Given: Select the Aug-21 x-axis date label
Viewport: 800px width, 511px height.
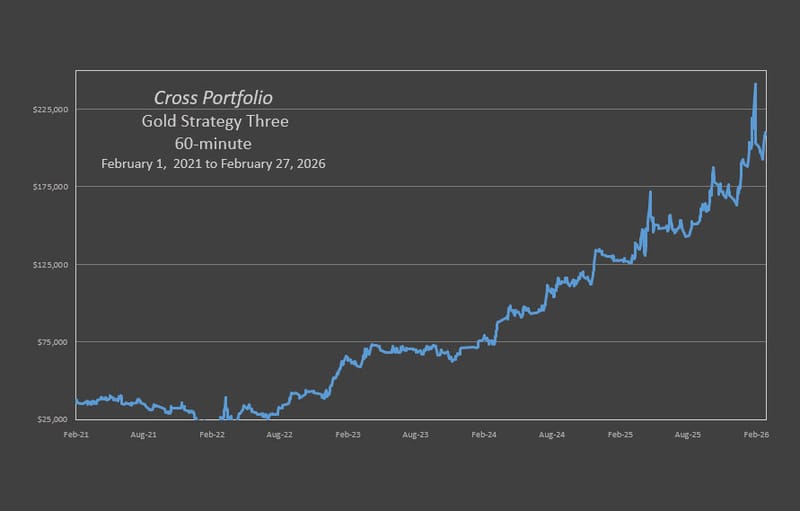Looking at the screenshot, I should 144,436.
